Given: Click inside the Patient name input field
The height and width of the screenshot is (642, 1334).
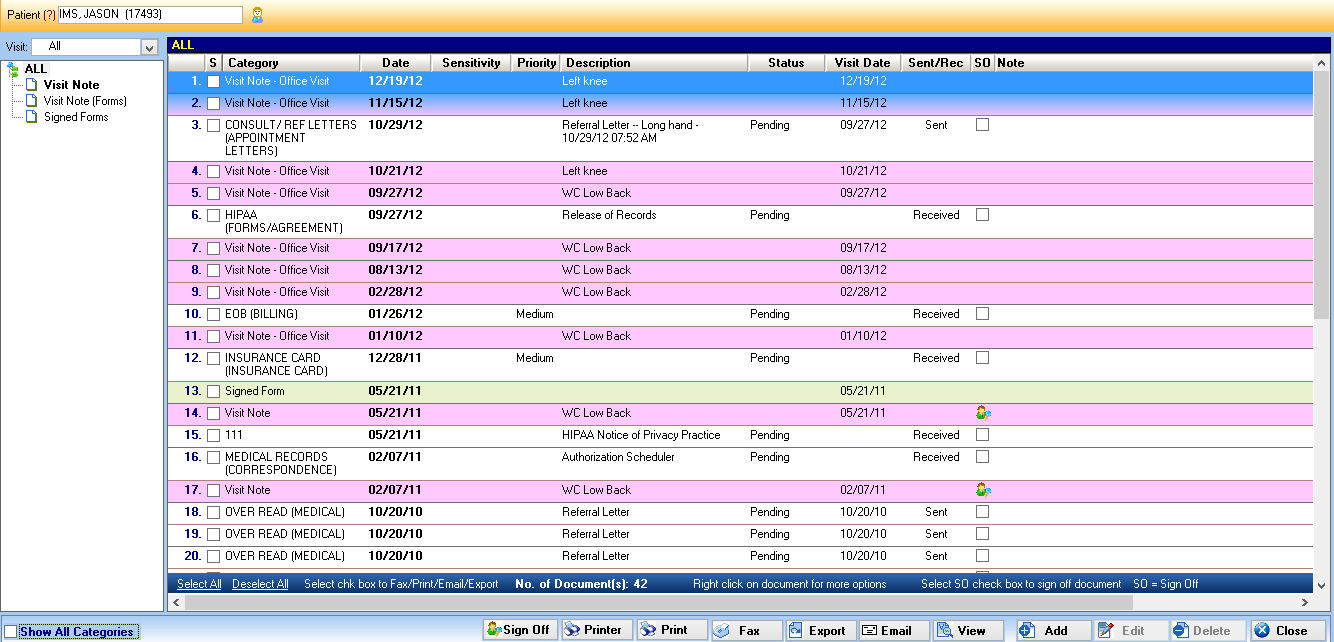Looking at the screenshot, I should point(150,14).
